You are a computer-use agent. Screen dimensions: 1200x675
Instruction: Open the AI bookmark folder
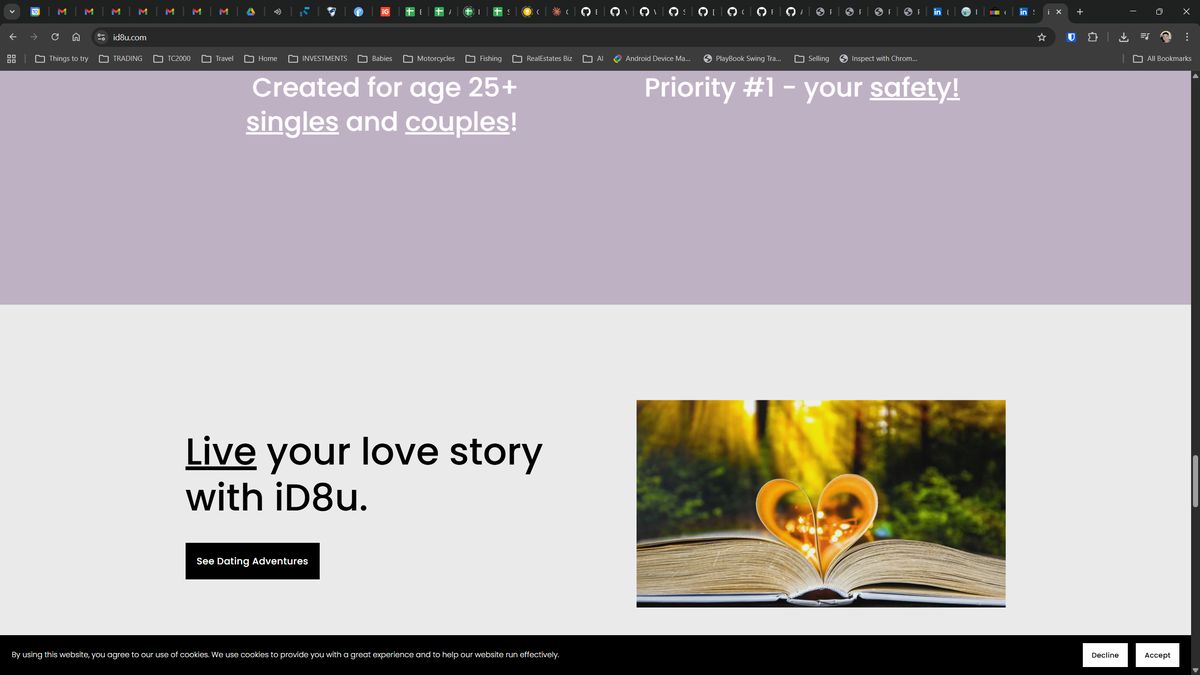[593, 59]
